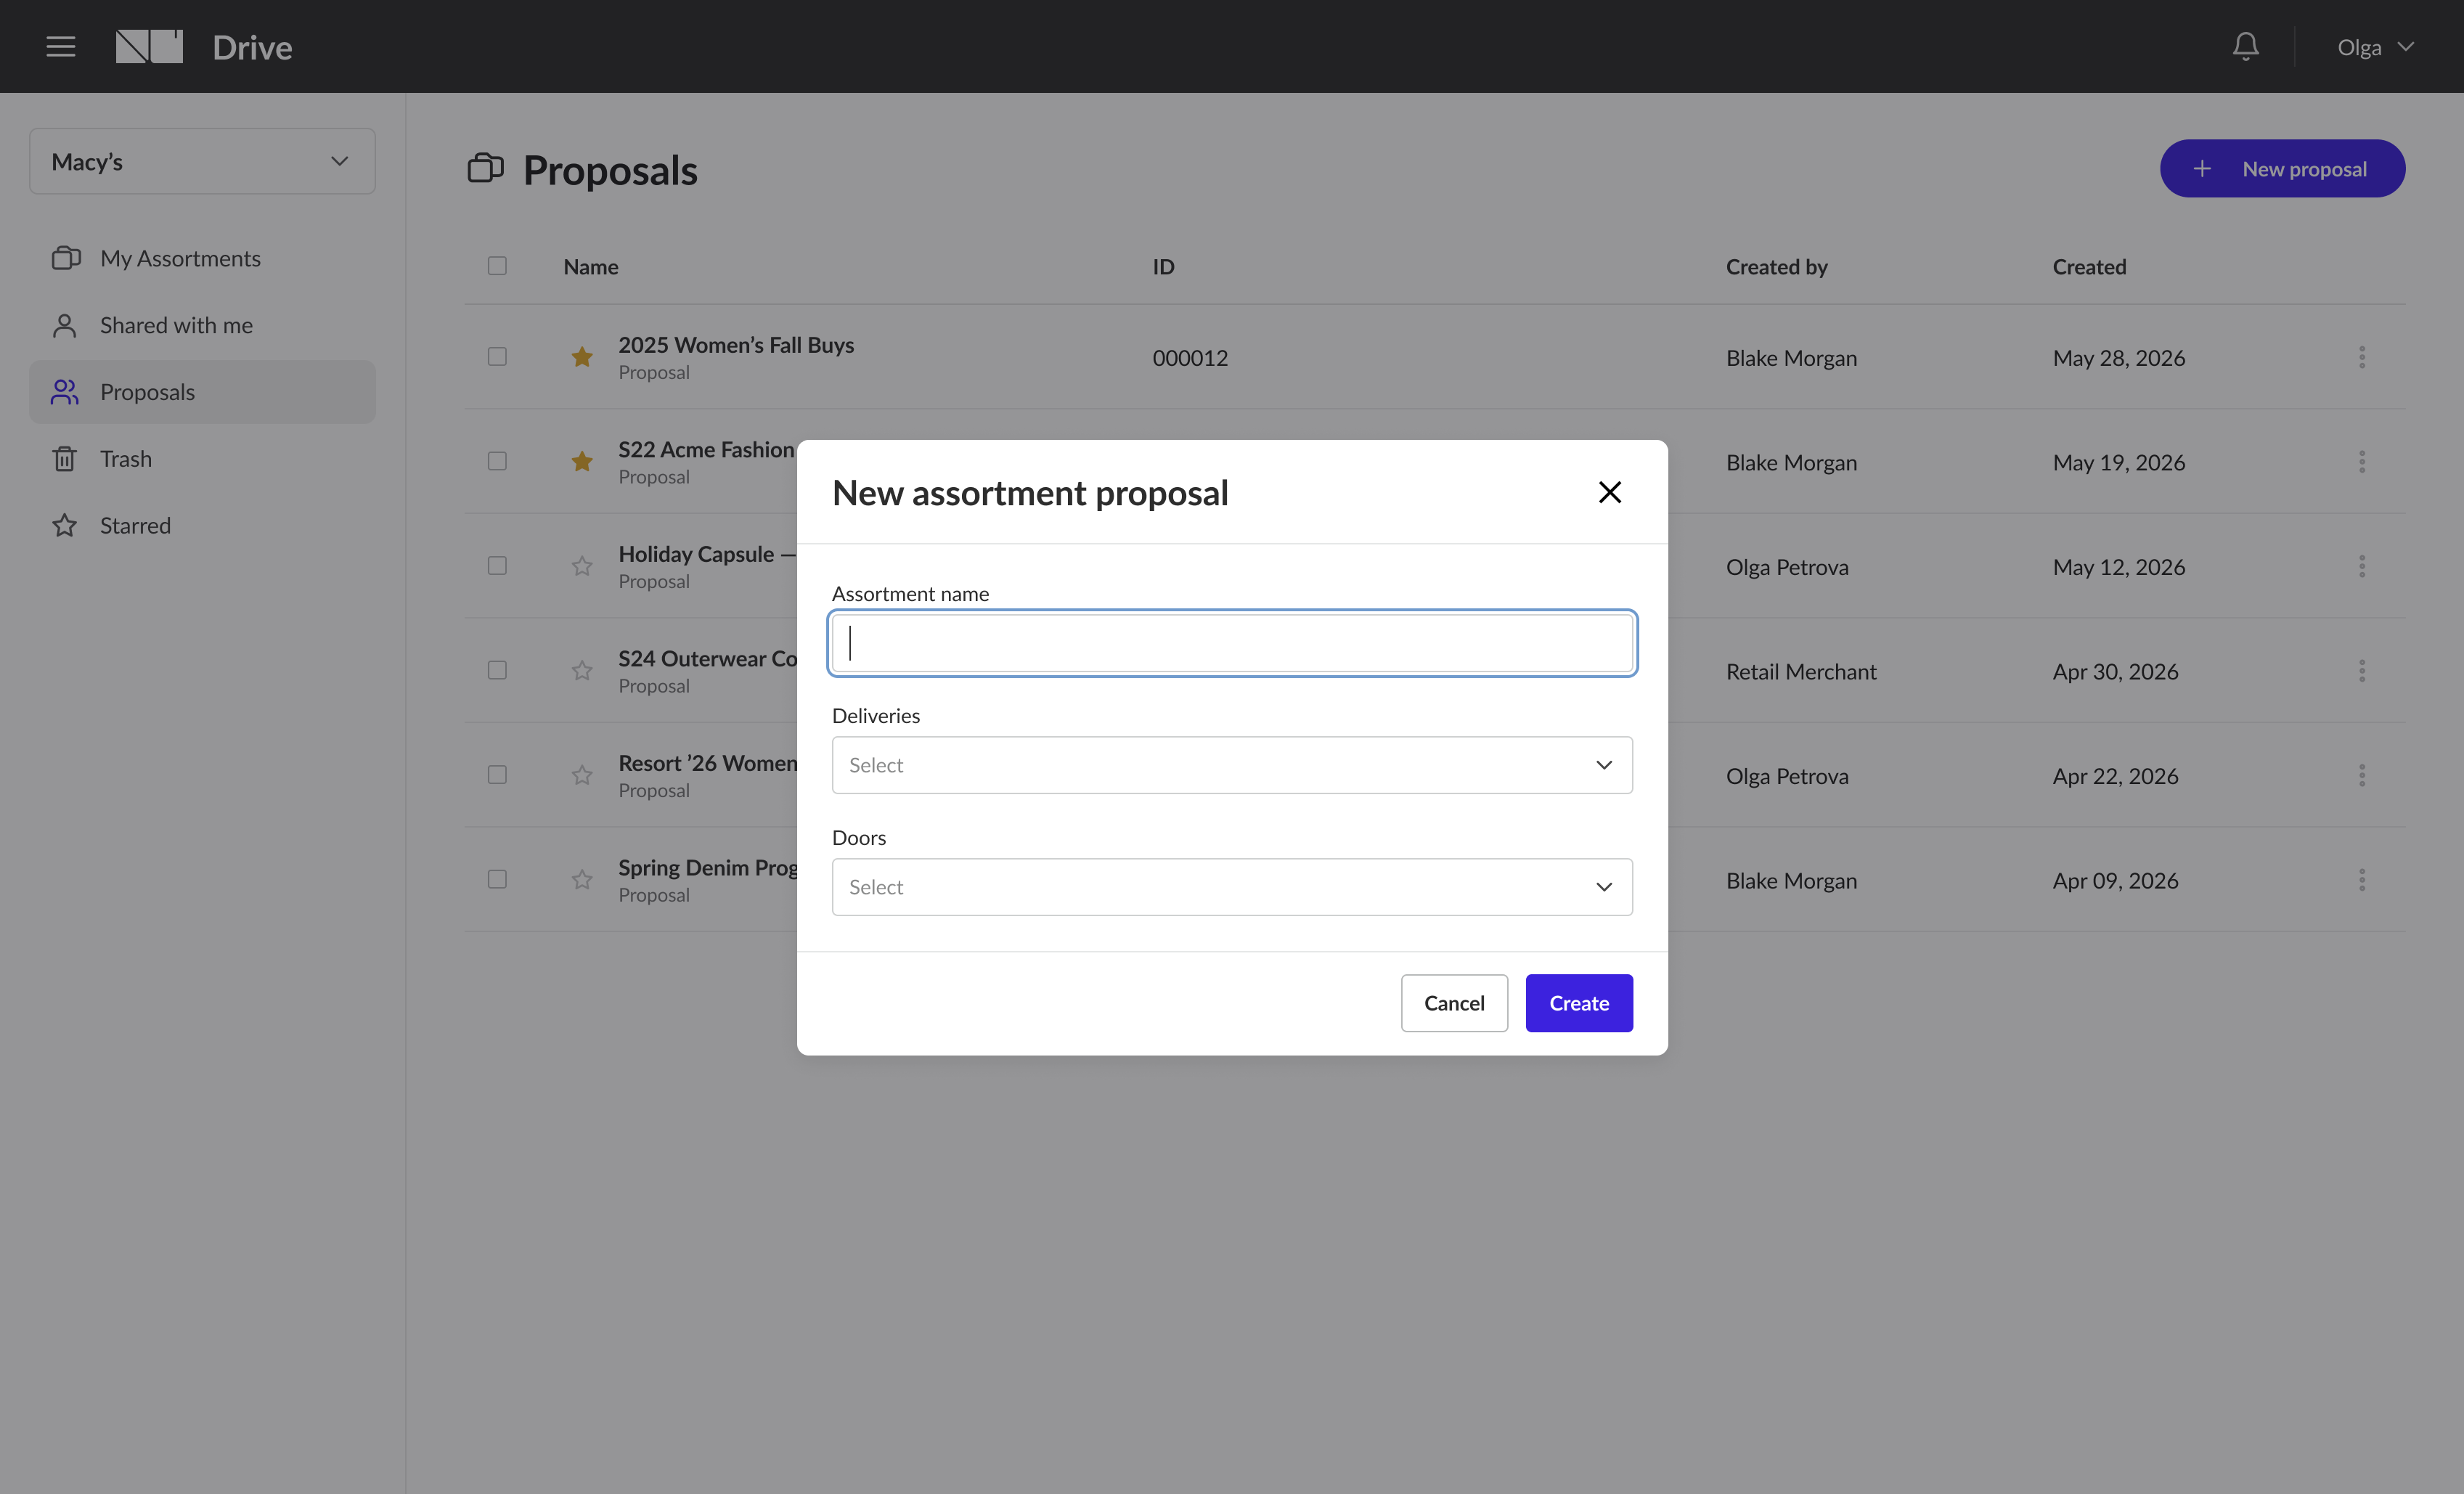Screen dimensions: 2464x1494
Task: Click the My Assortments sidebar icon
Action: point(66,258)
